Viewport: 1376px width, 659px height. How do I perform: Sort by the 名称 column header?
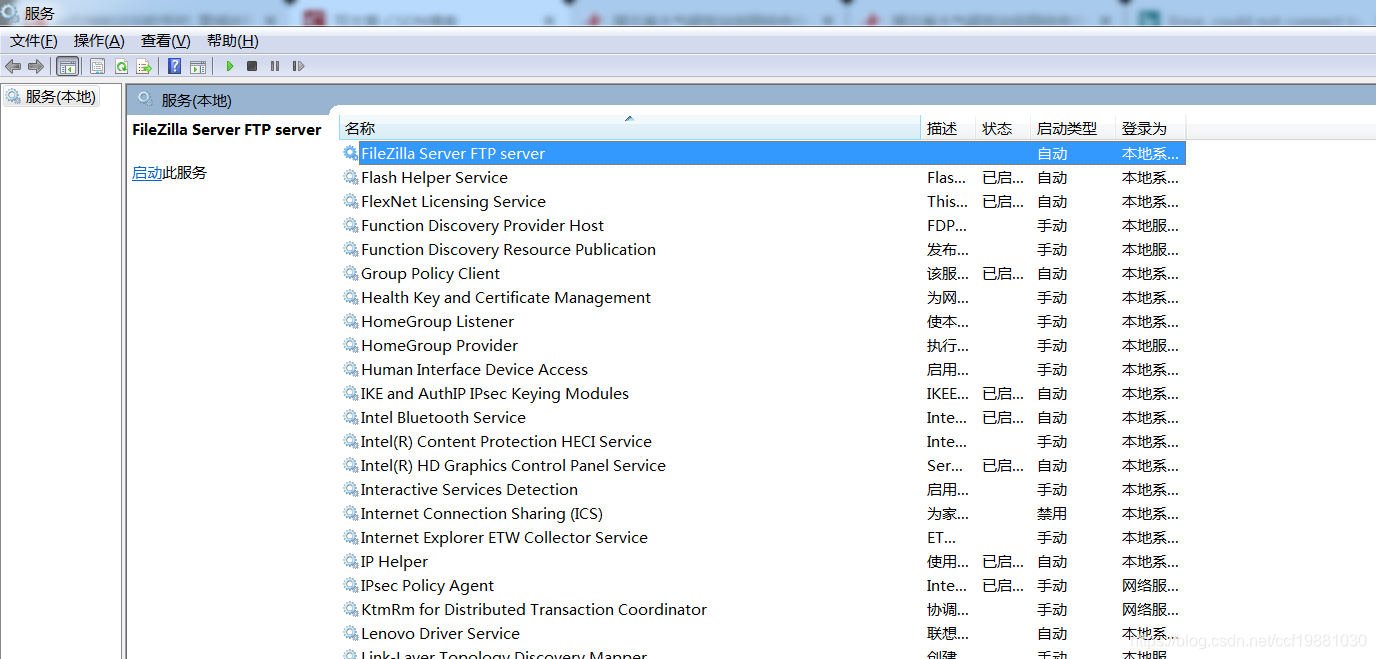click(x=630, y=128)
